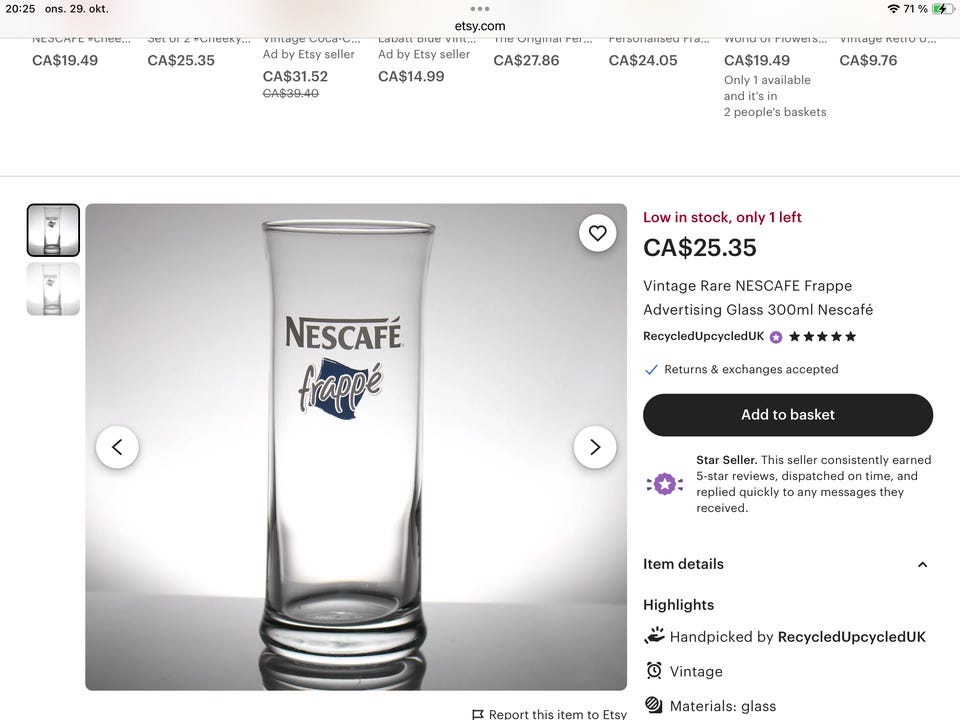Collapse the Item details section
Screen dimensions: 960x720
[x=922, y=564]
